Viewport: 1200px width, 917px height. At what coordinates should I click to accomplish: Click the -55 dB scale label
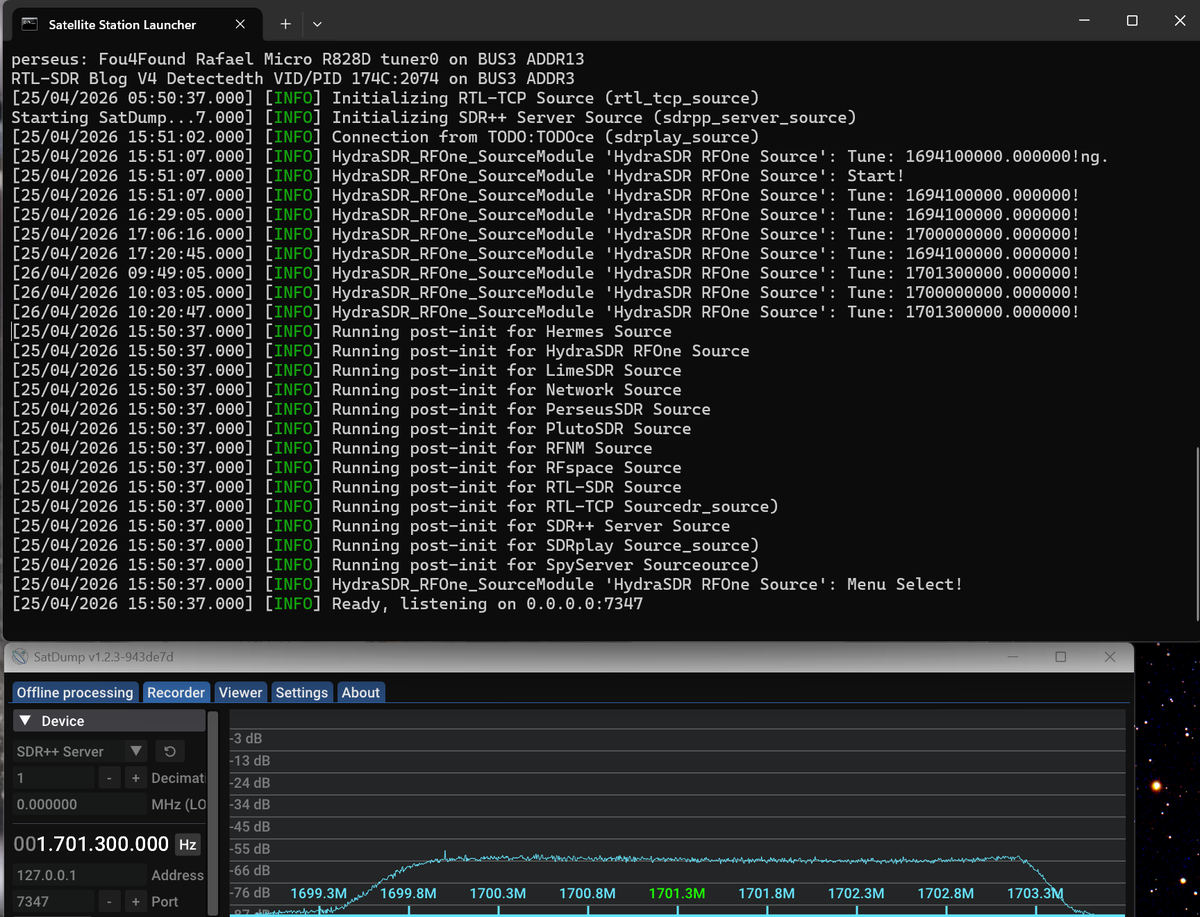coord(250,849)
